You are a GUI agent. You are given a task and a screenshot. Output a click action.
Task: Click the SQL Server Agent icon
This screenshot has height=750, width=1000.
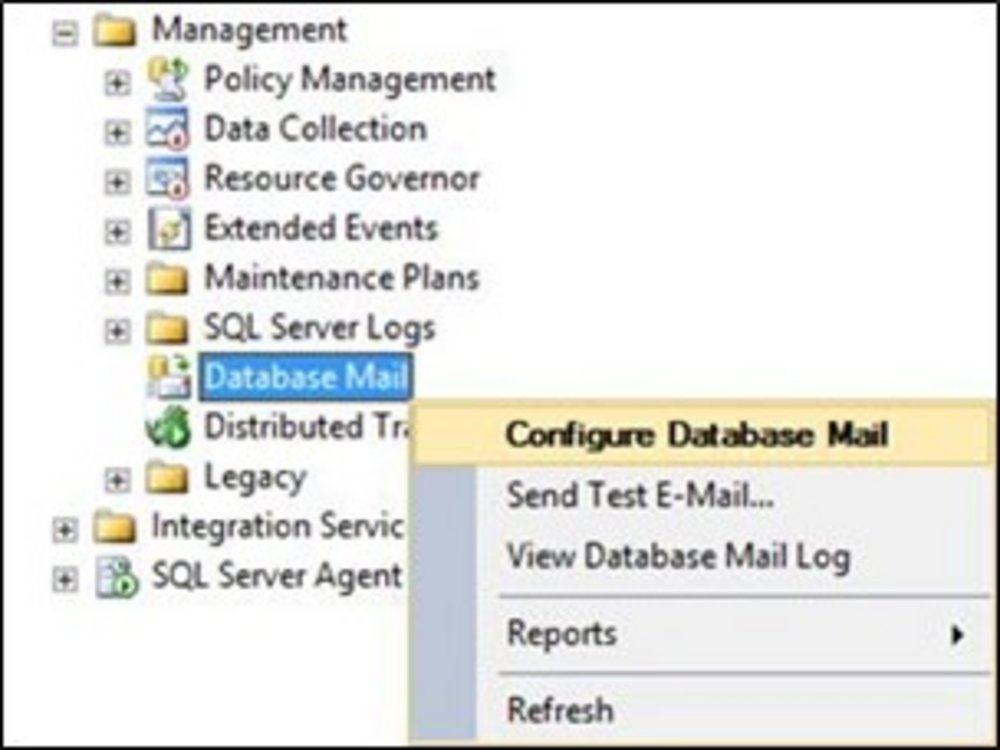pos(116,577)
